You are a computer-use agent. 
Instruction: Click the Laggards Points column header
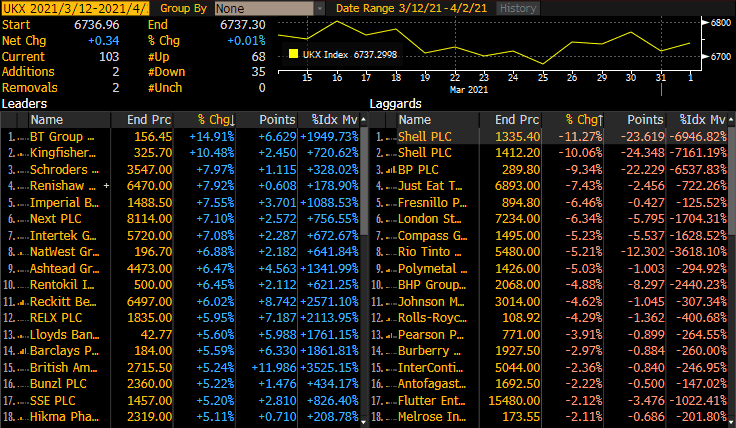[635, 120]
